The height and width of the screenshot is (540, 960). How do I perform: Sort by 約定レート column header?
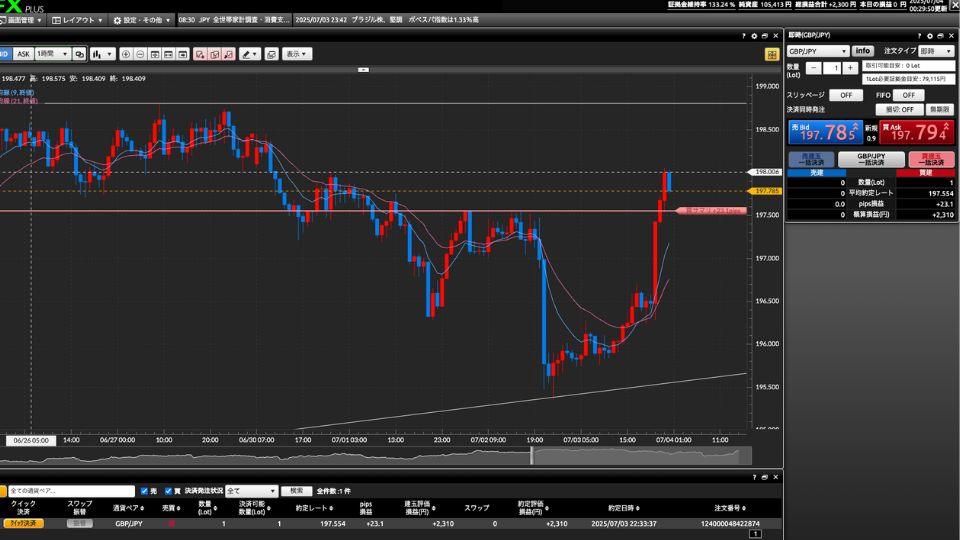314,508
